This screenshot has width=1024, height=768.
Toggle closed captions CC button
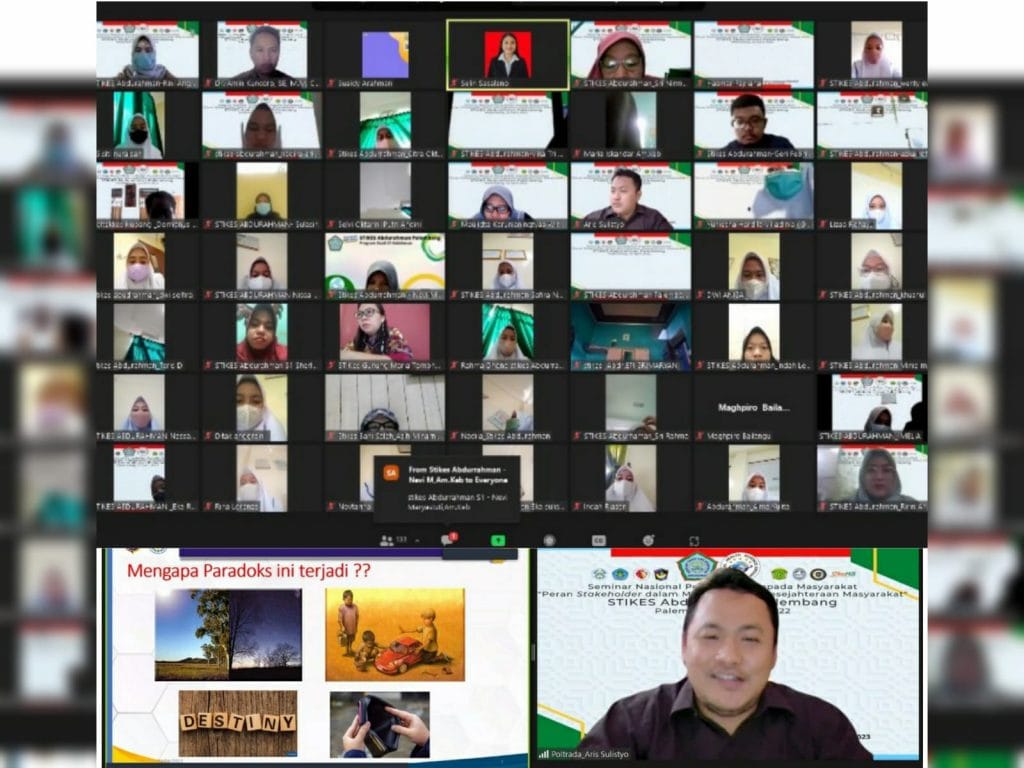pyautogui.click(x=598, y=540)
